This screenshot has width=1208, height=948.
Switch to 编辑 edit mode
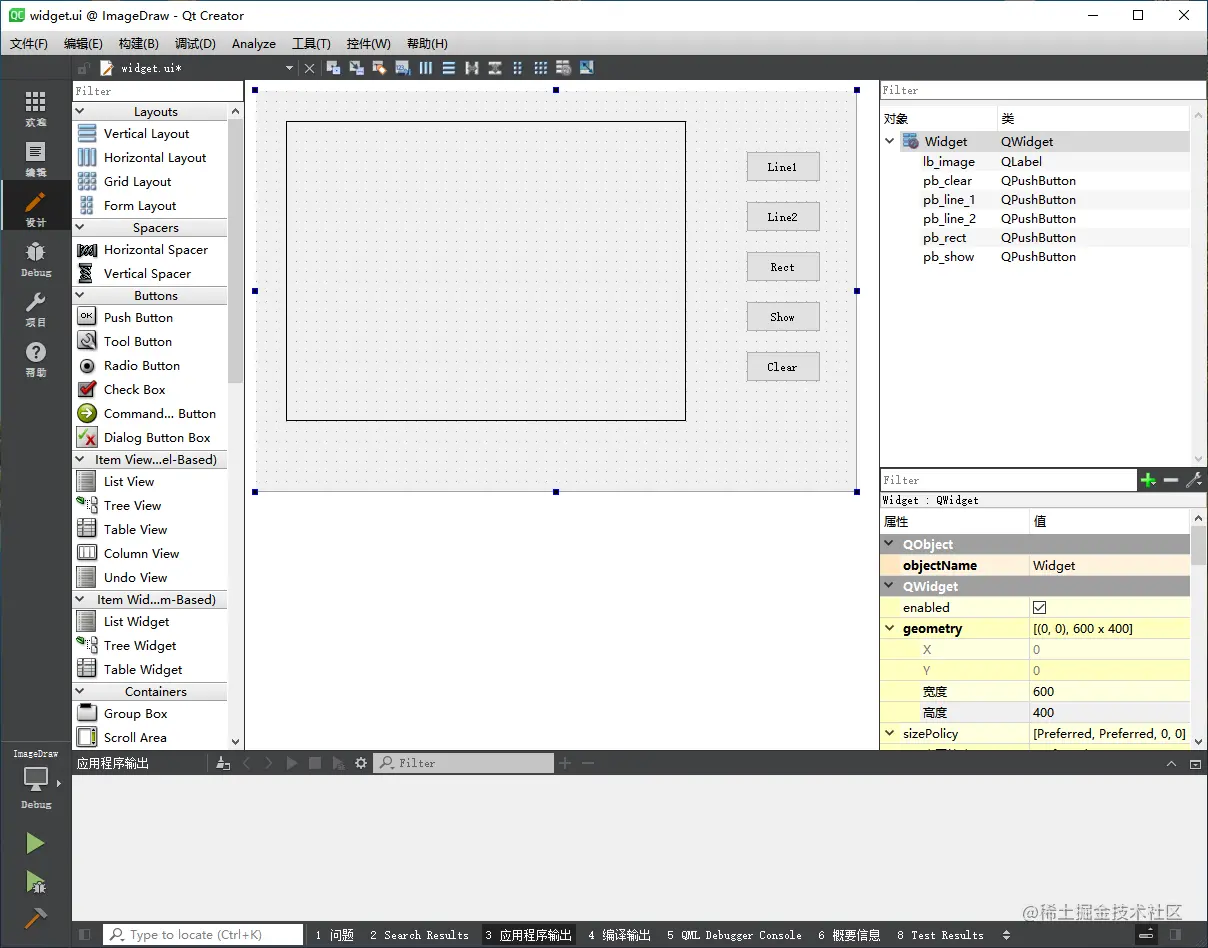35,158
